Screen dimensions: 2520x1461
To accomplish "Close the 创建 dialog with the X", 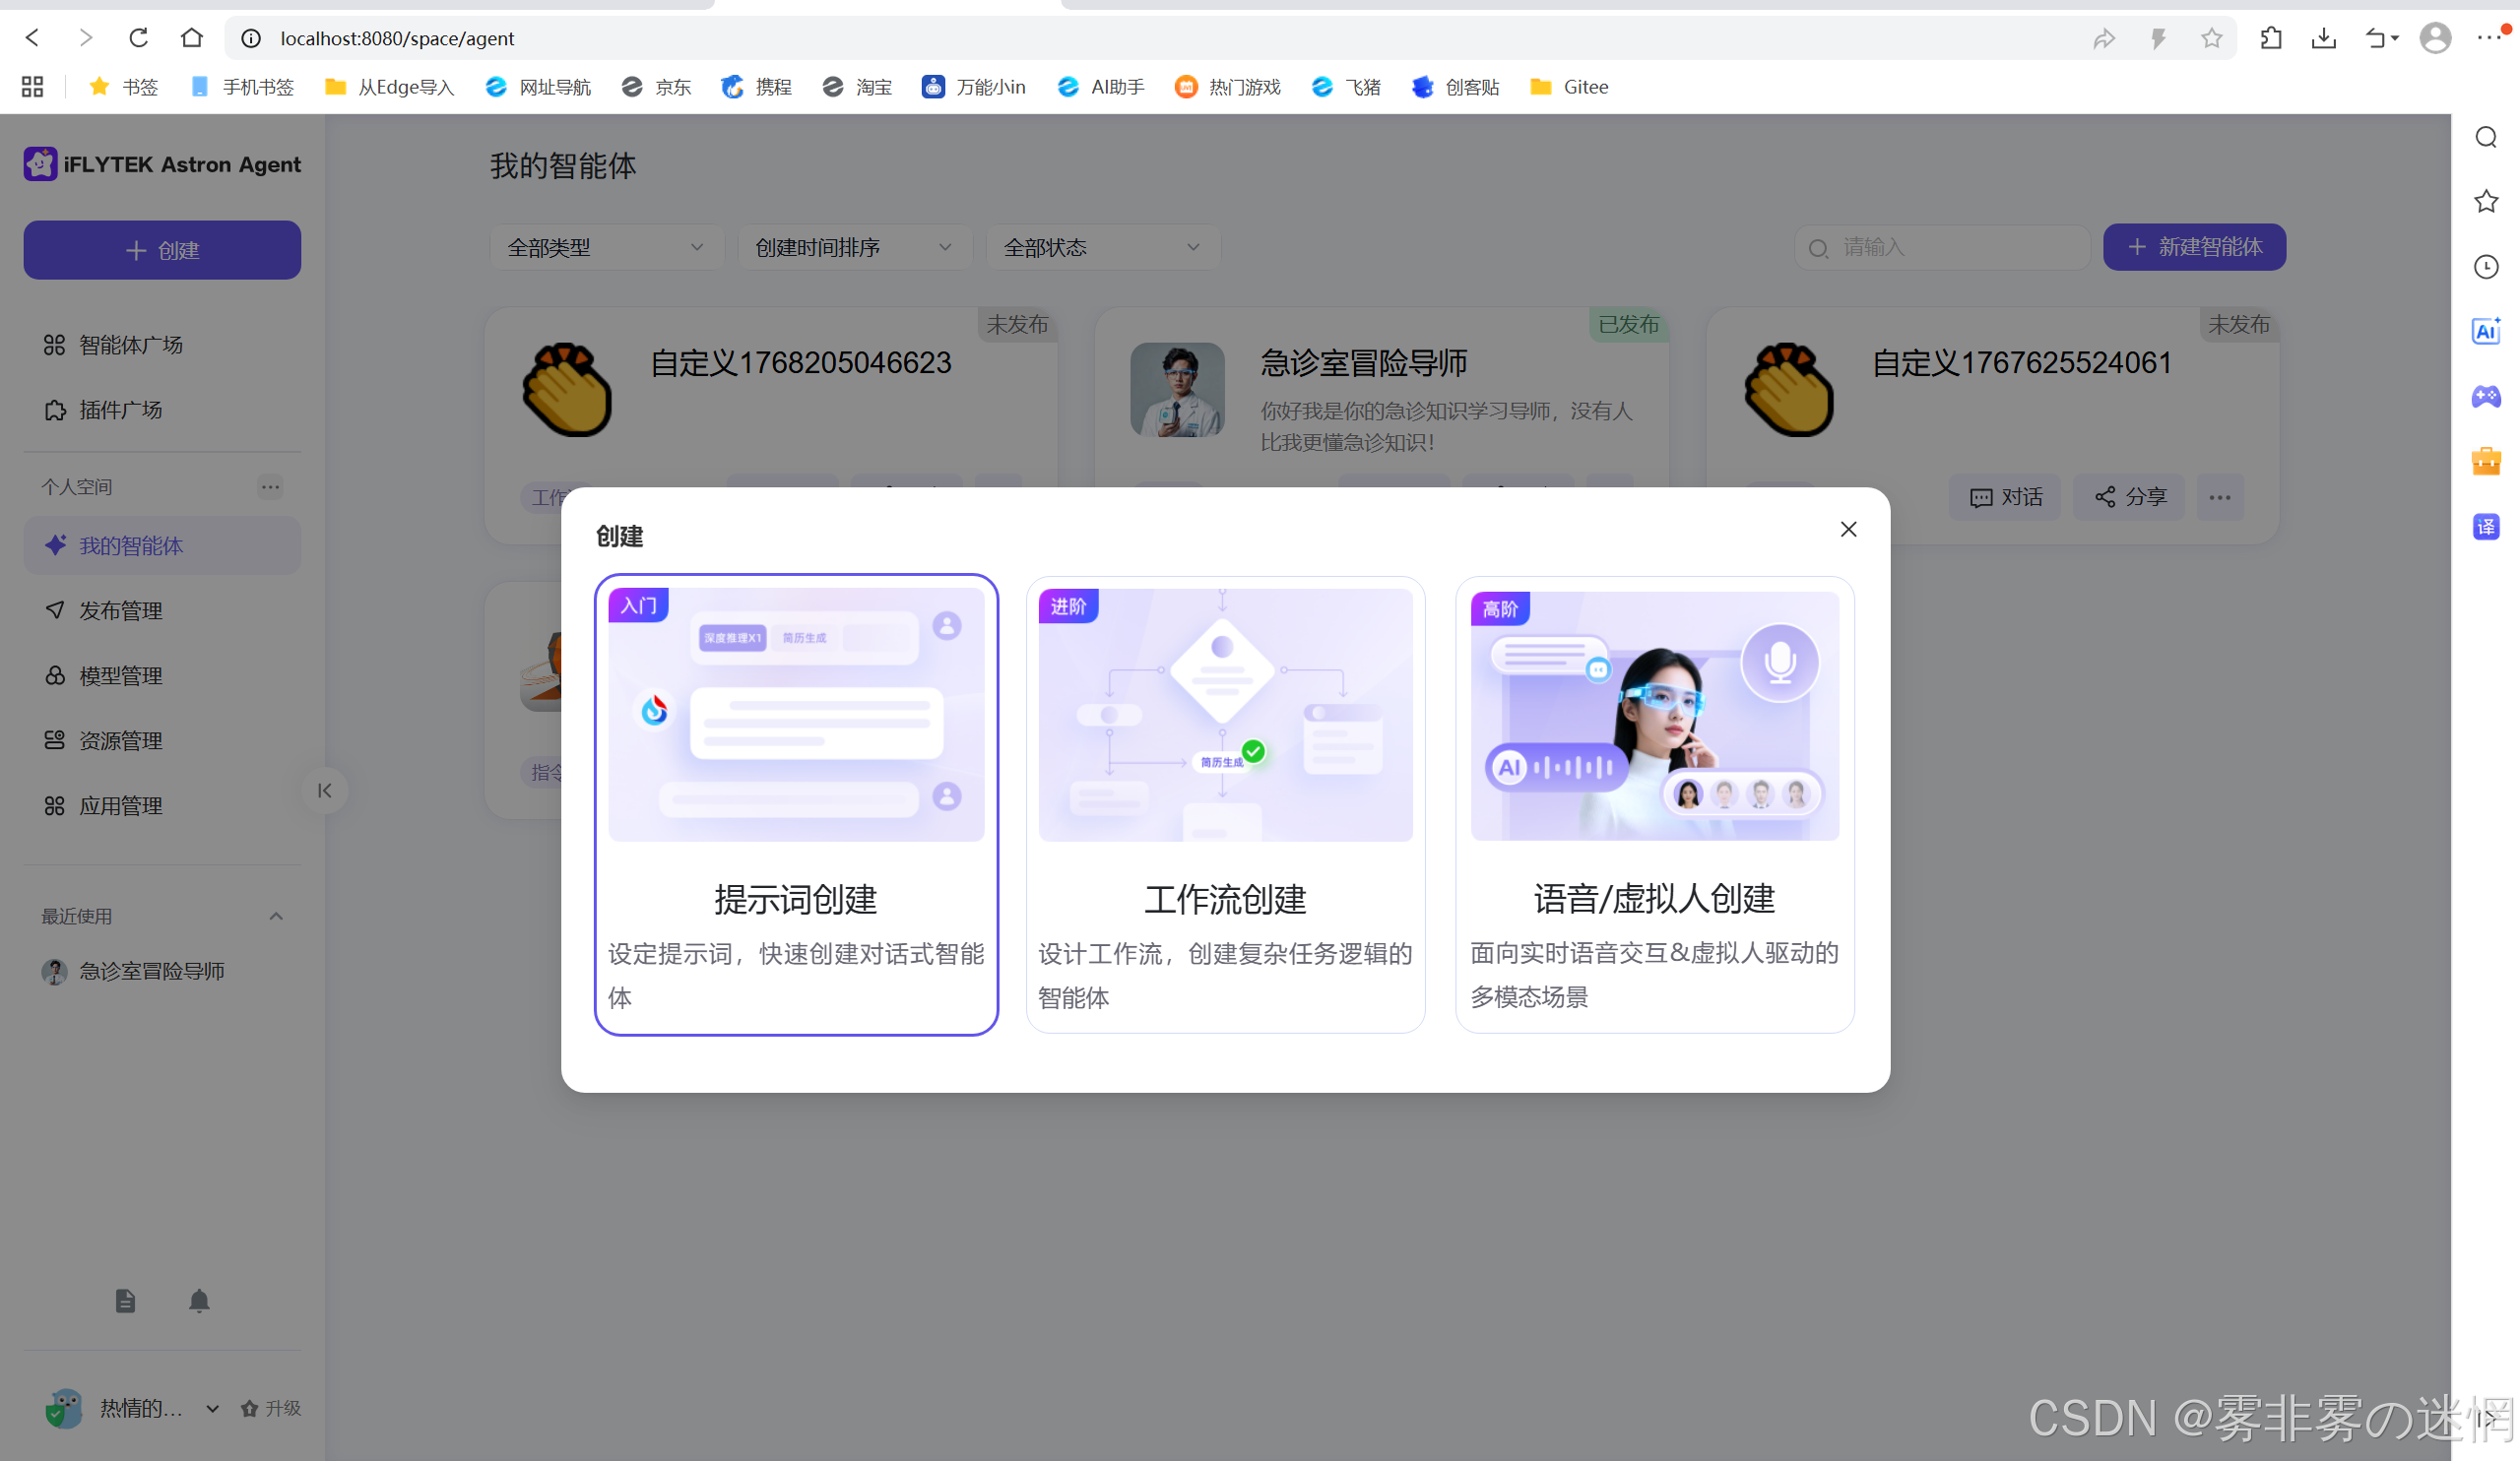I will 1848,529.
